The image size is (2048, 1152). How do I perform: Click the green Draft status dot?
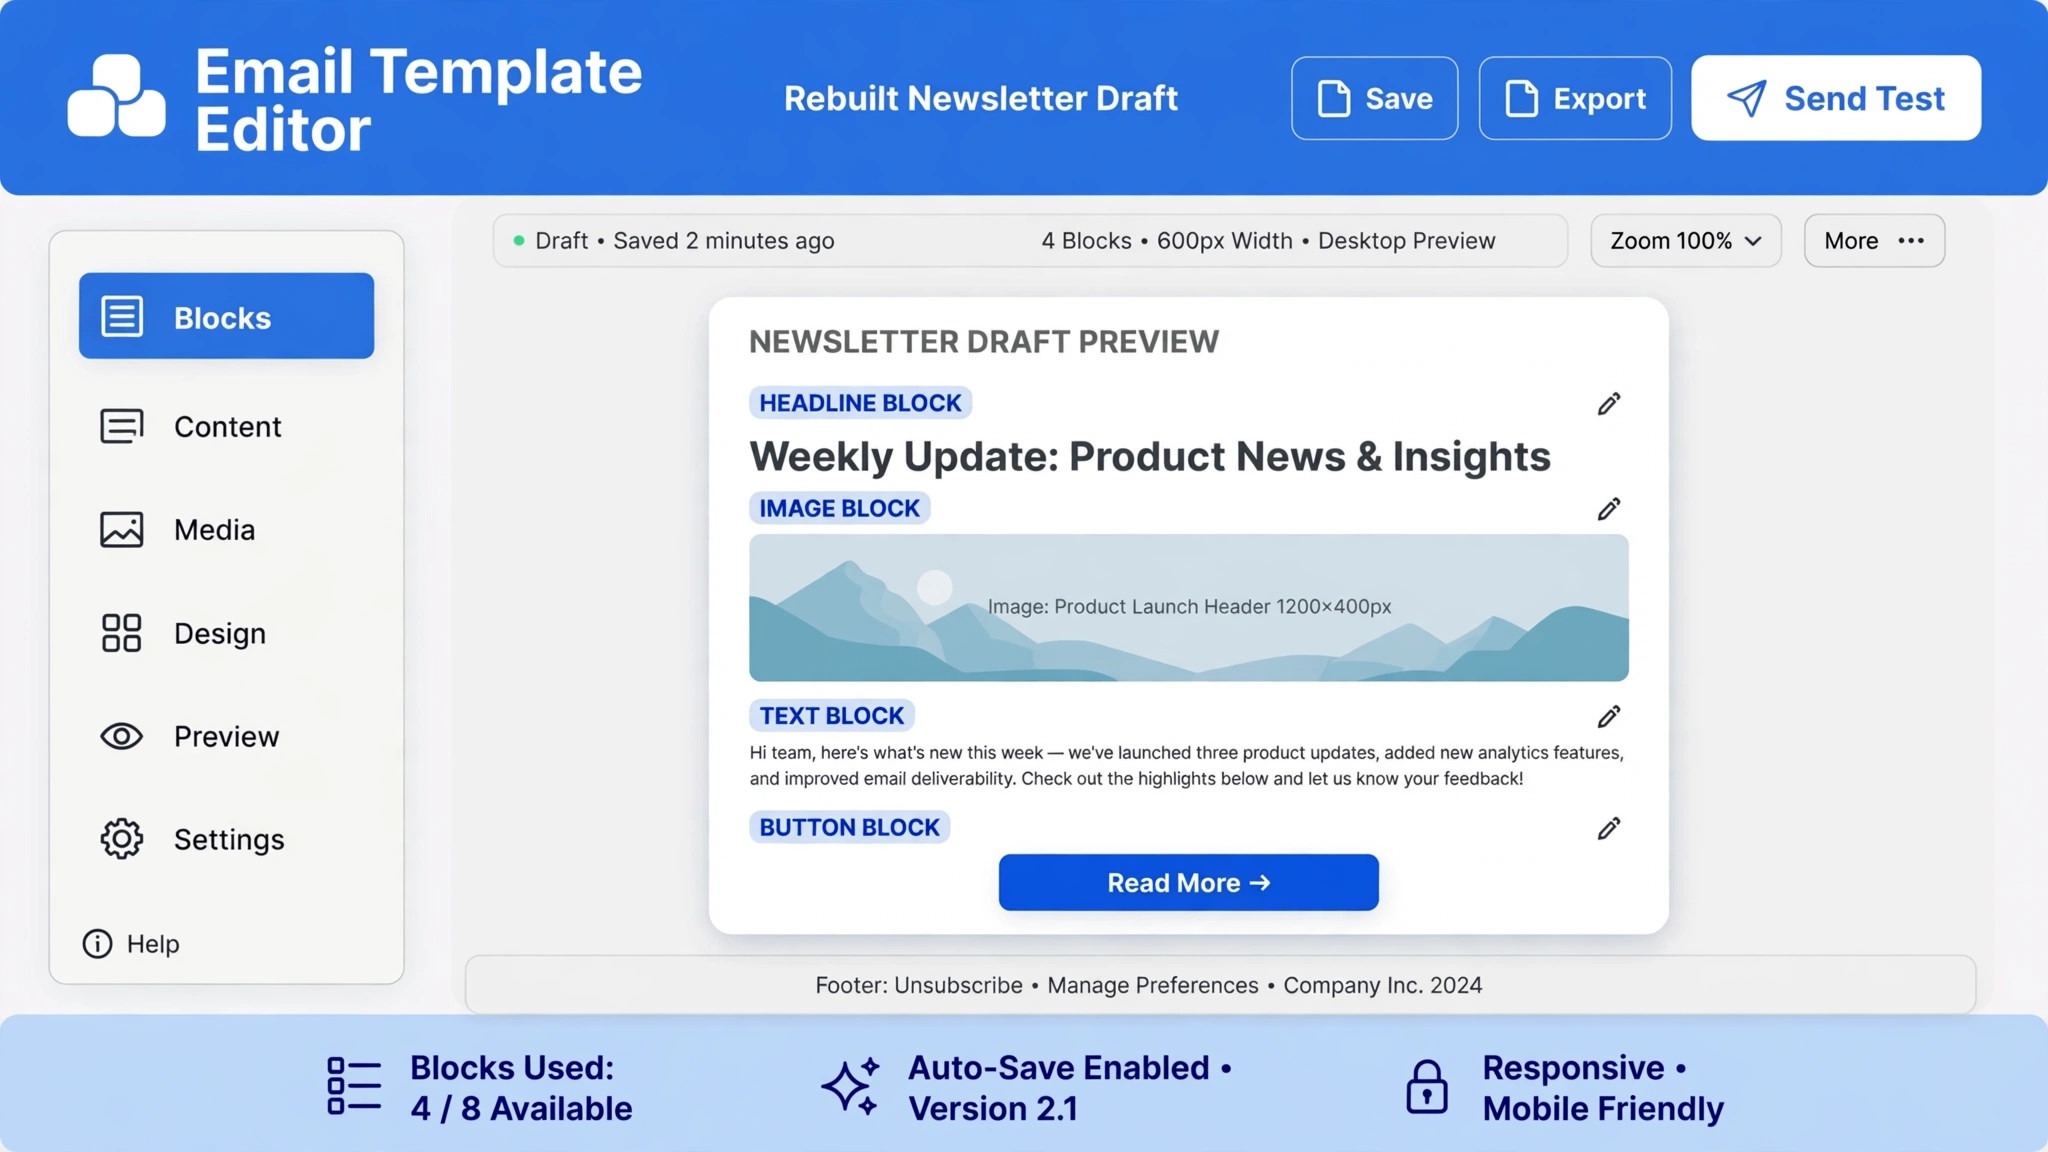[x=519, y=241]
